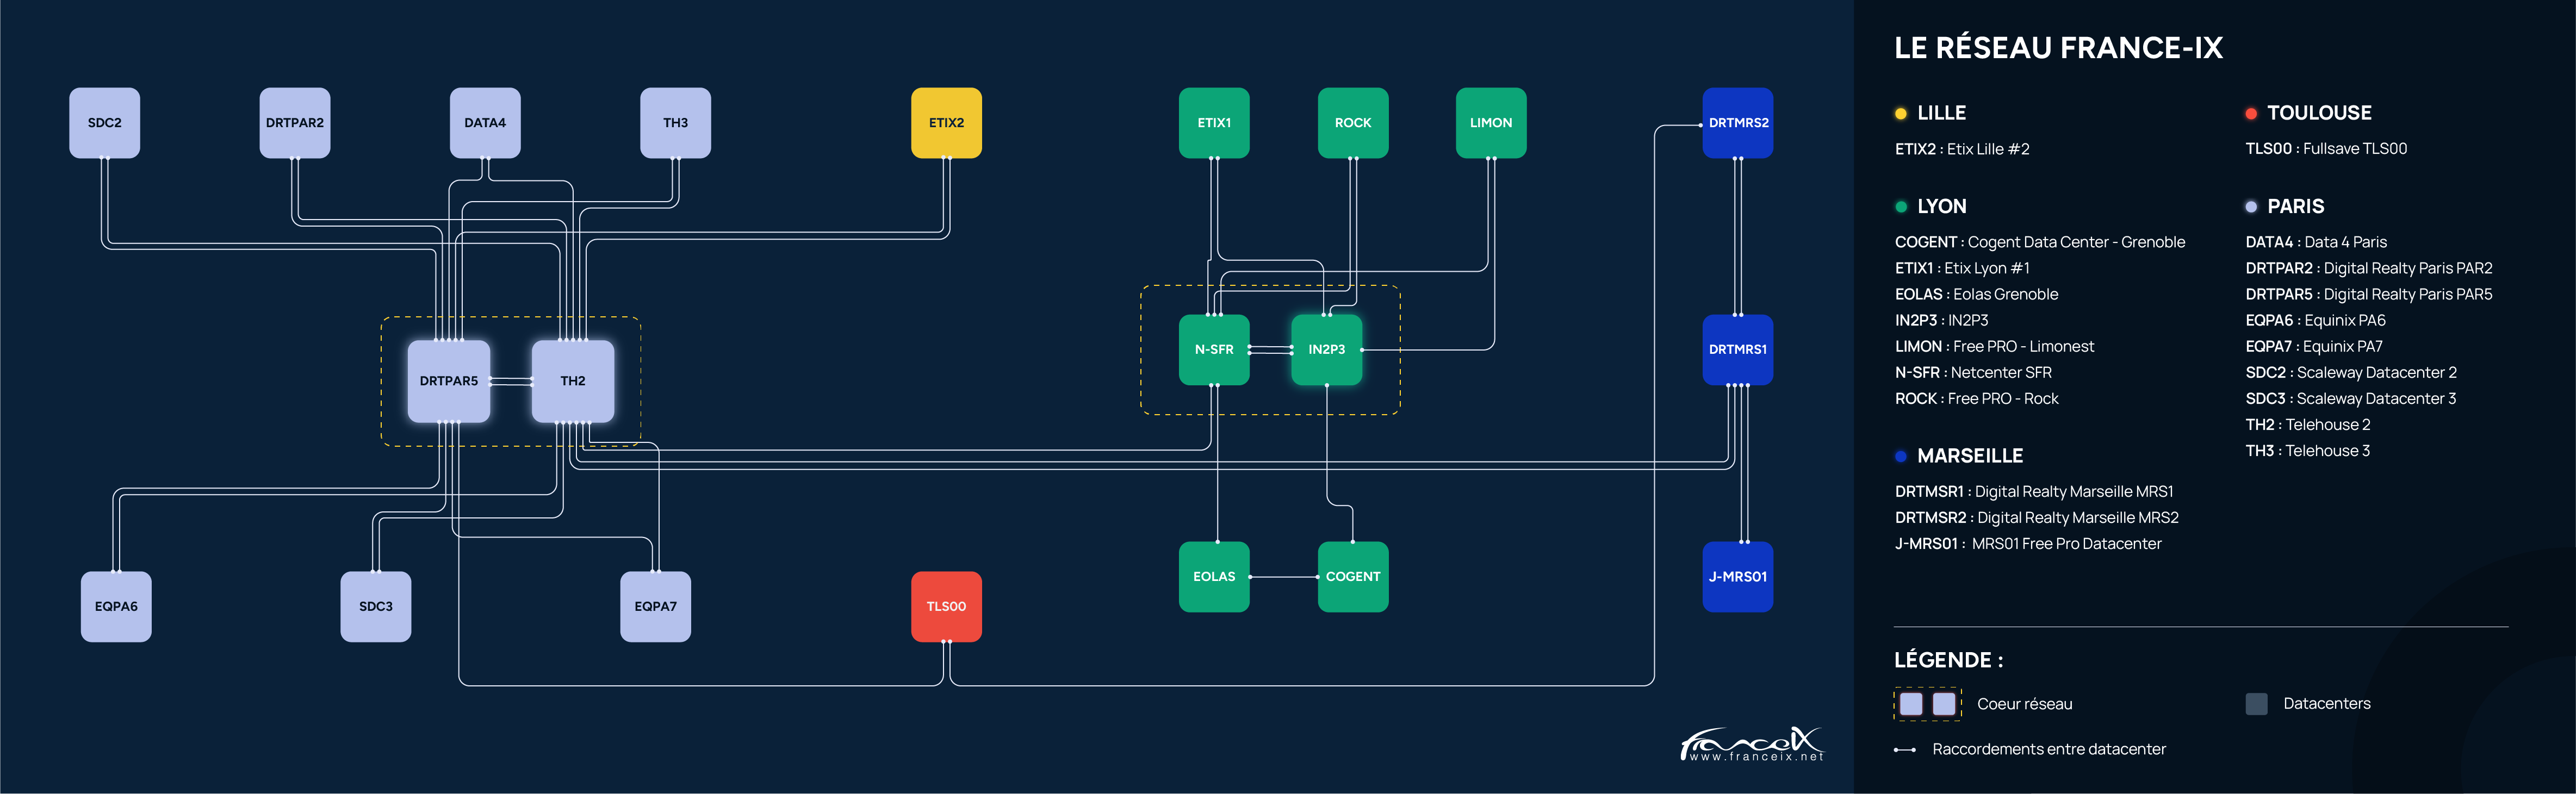
Task: Click 'TLS00 : Fullsave TLS00' entry
Action: [2326, 149]
